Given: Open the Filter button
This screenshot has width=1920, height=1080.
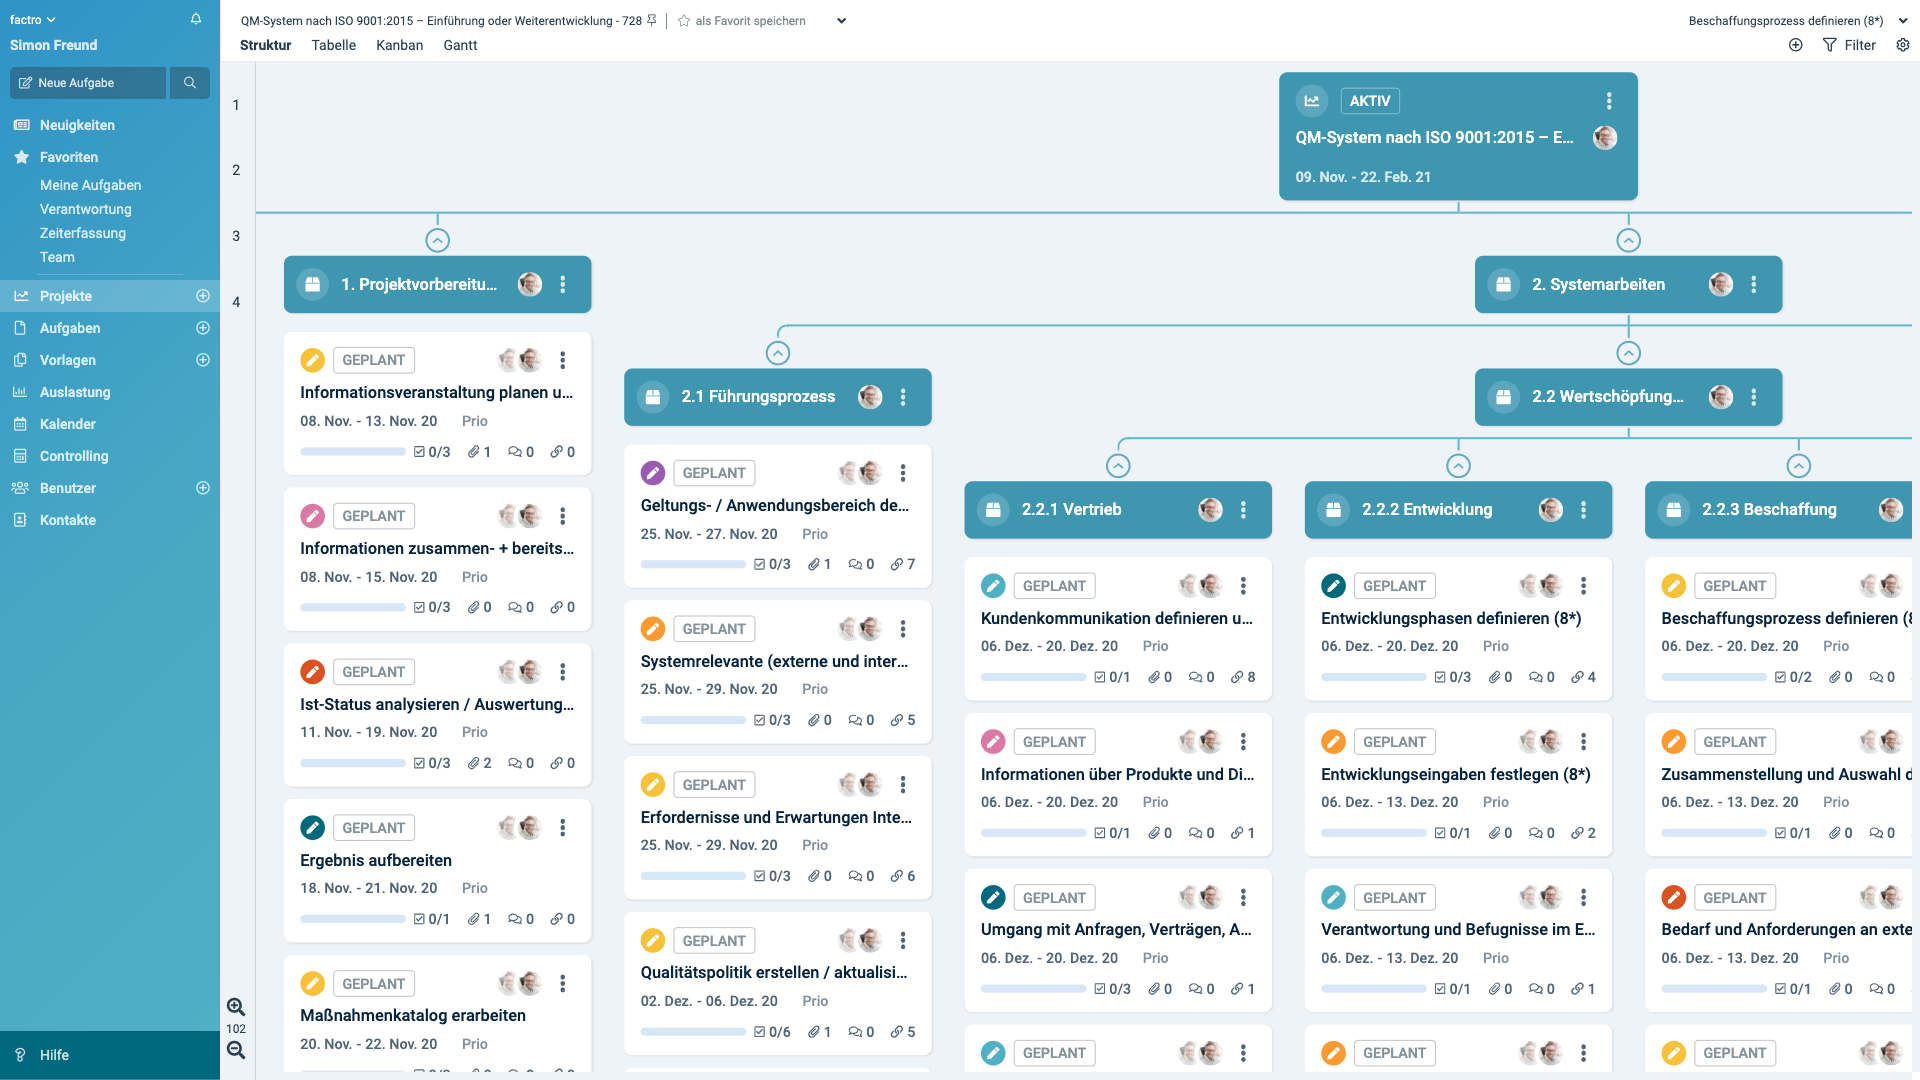Looking at the screenshot, I should [1849, 45].
